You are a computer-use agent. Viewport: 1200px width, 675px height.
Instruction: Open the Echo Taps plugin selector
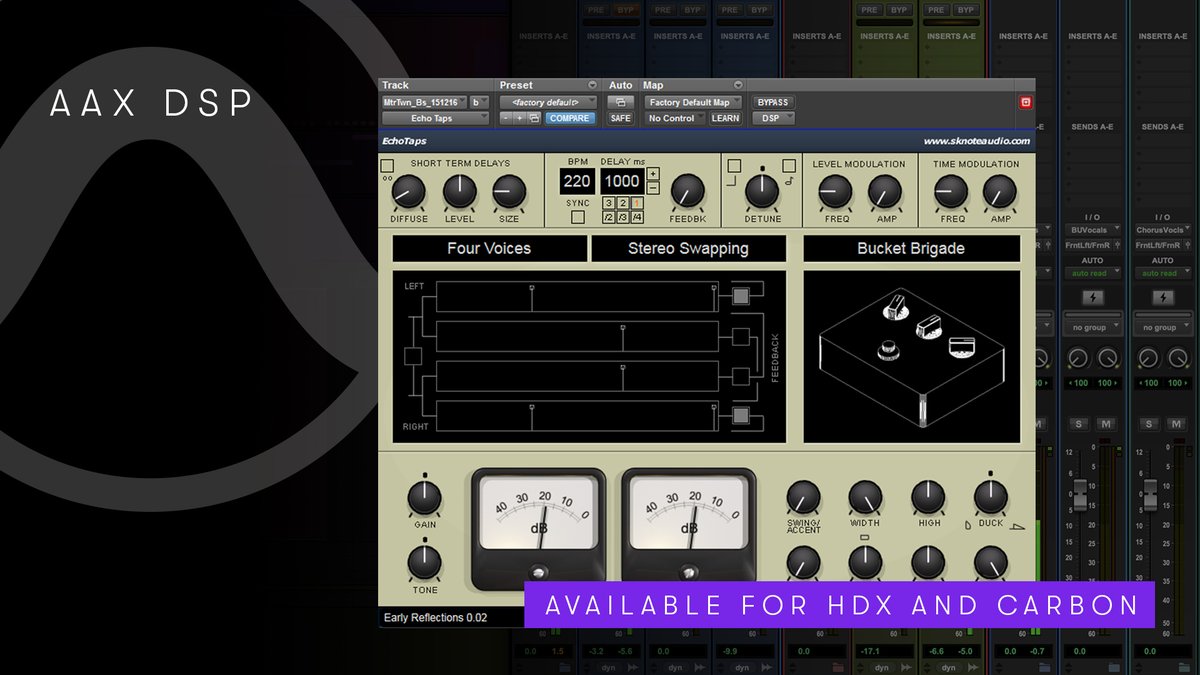coord(436,118)
